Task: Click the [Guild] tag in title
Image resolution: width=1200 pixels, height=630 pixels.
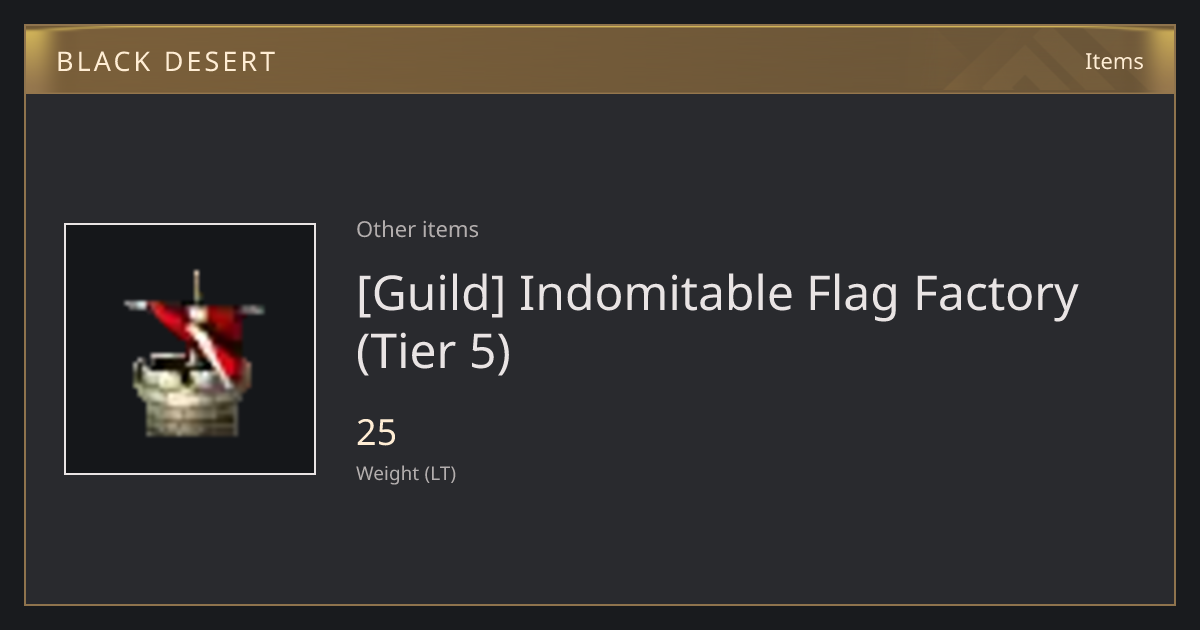Action: 430,295
